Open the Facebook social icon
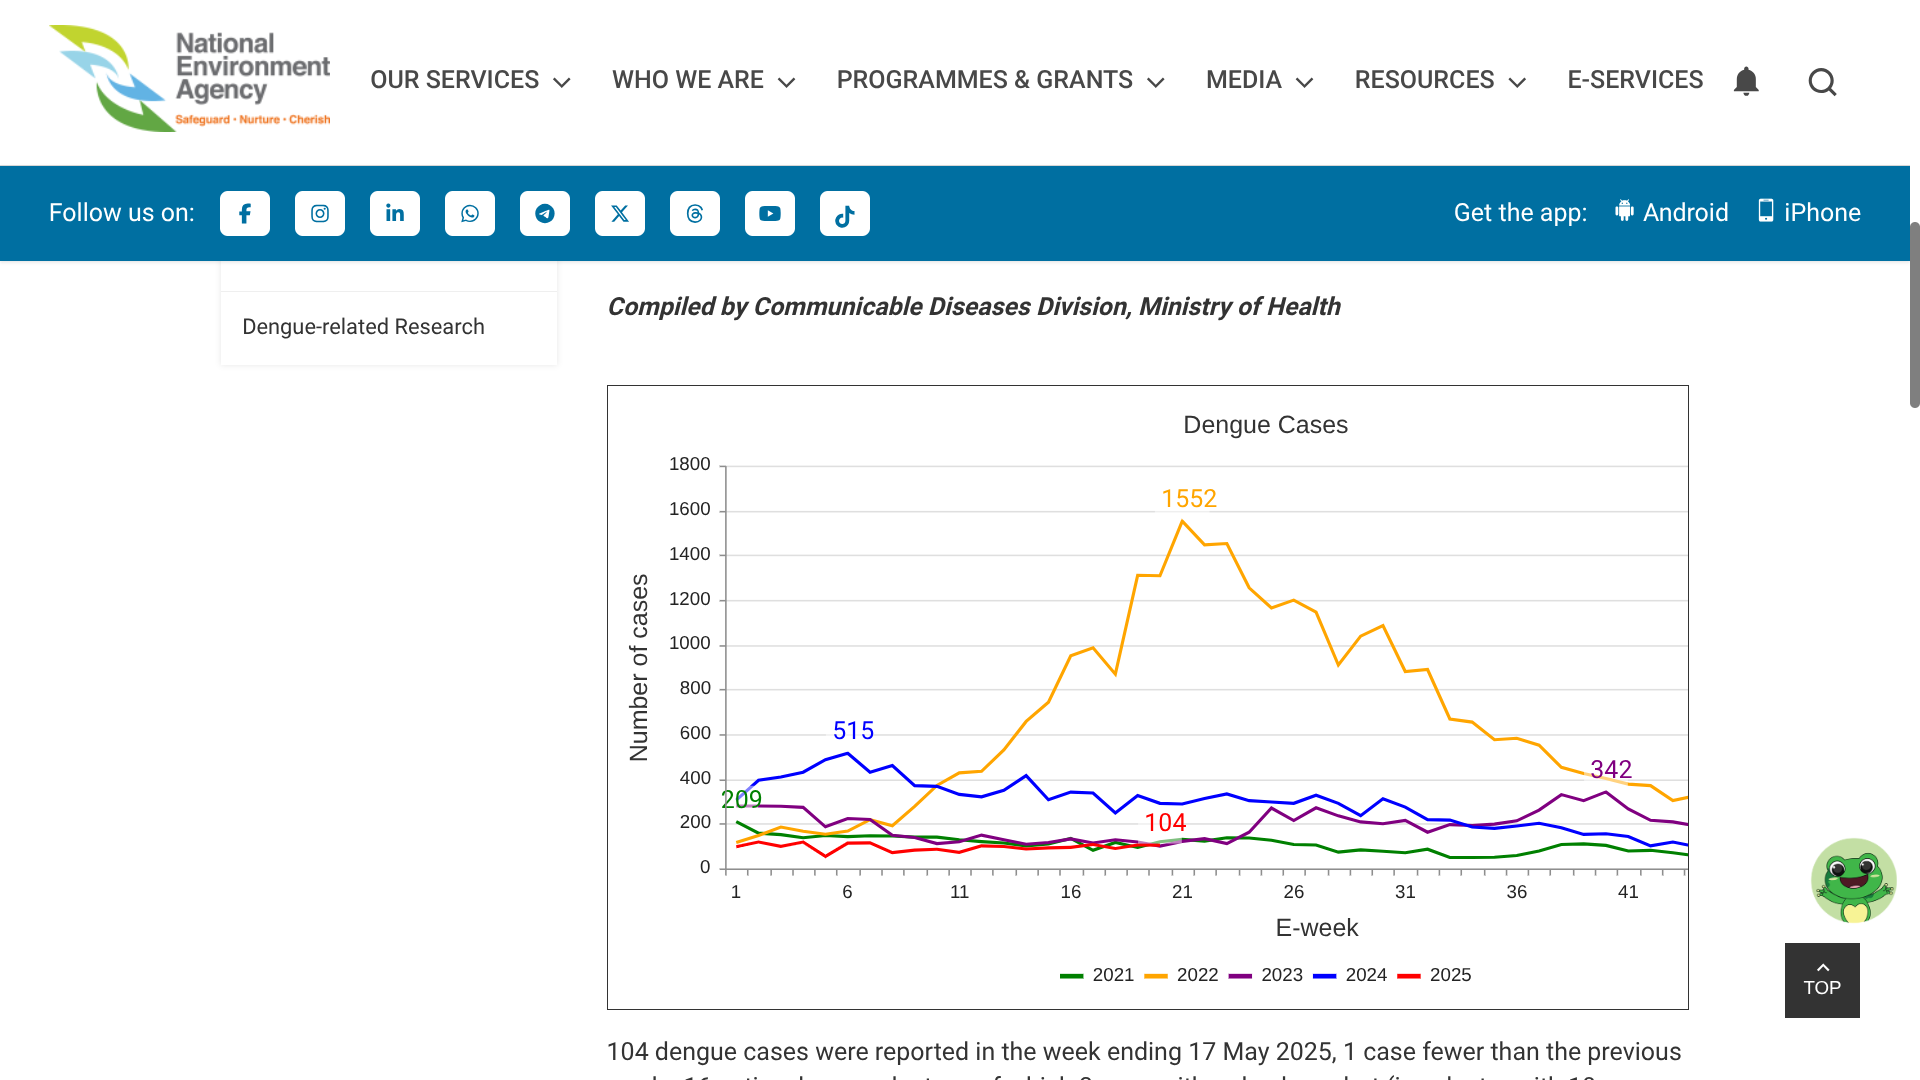Viewport: 1920px width, 1080px height. point(245,214)
